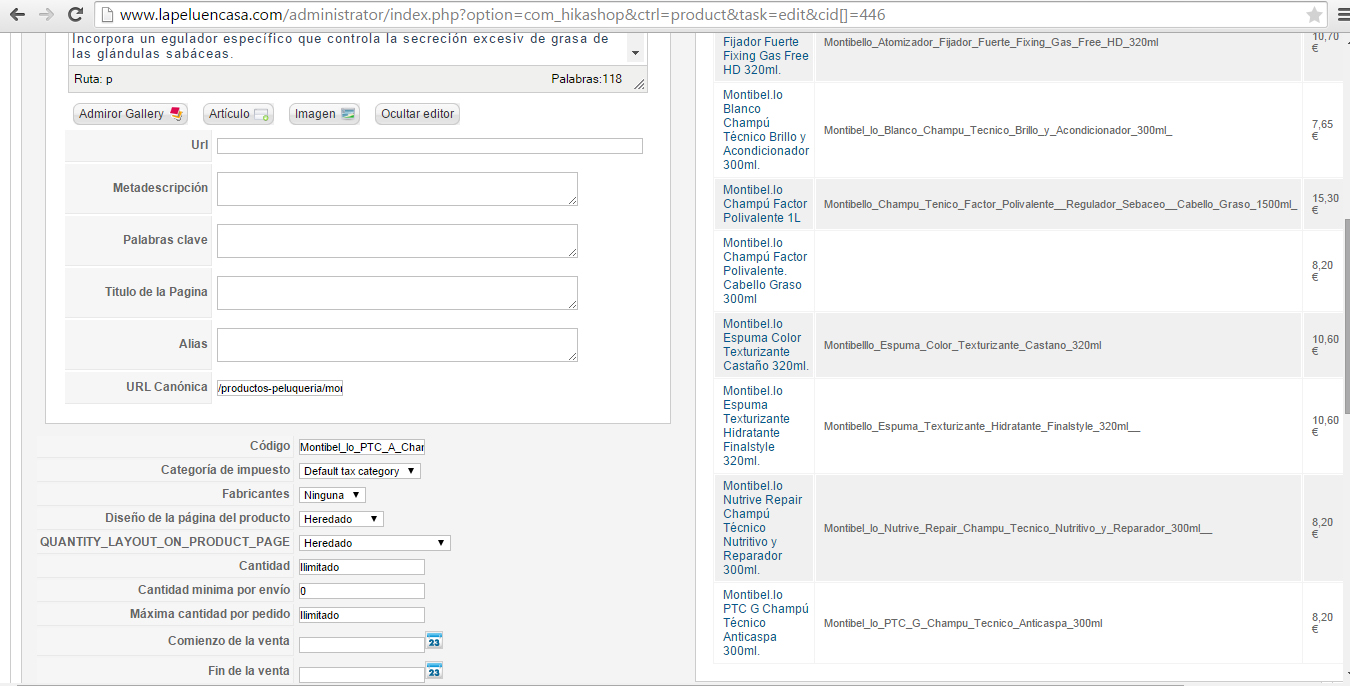Select code Montibel_Io_PTC_G_Champu_Tecnico_Anticaspa_300ml
This screenshot has width=1350, height=686.
click(963, 623)
